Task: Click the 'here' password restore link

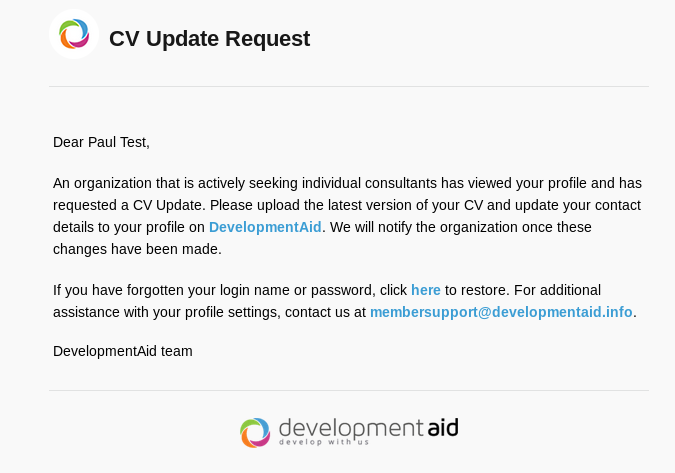Action: (426, 290)
